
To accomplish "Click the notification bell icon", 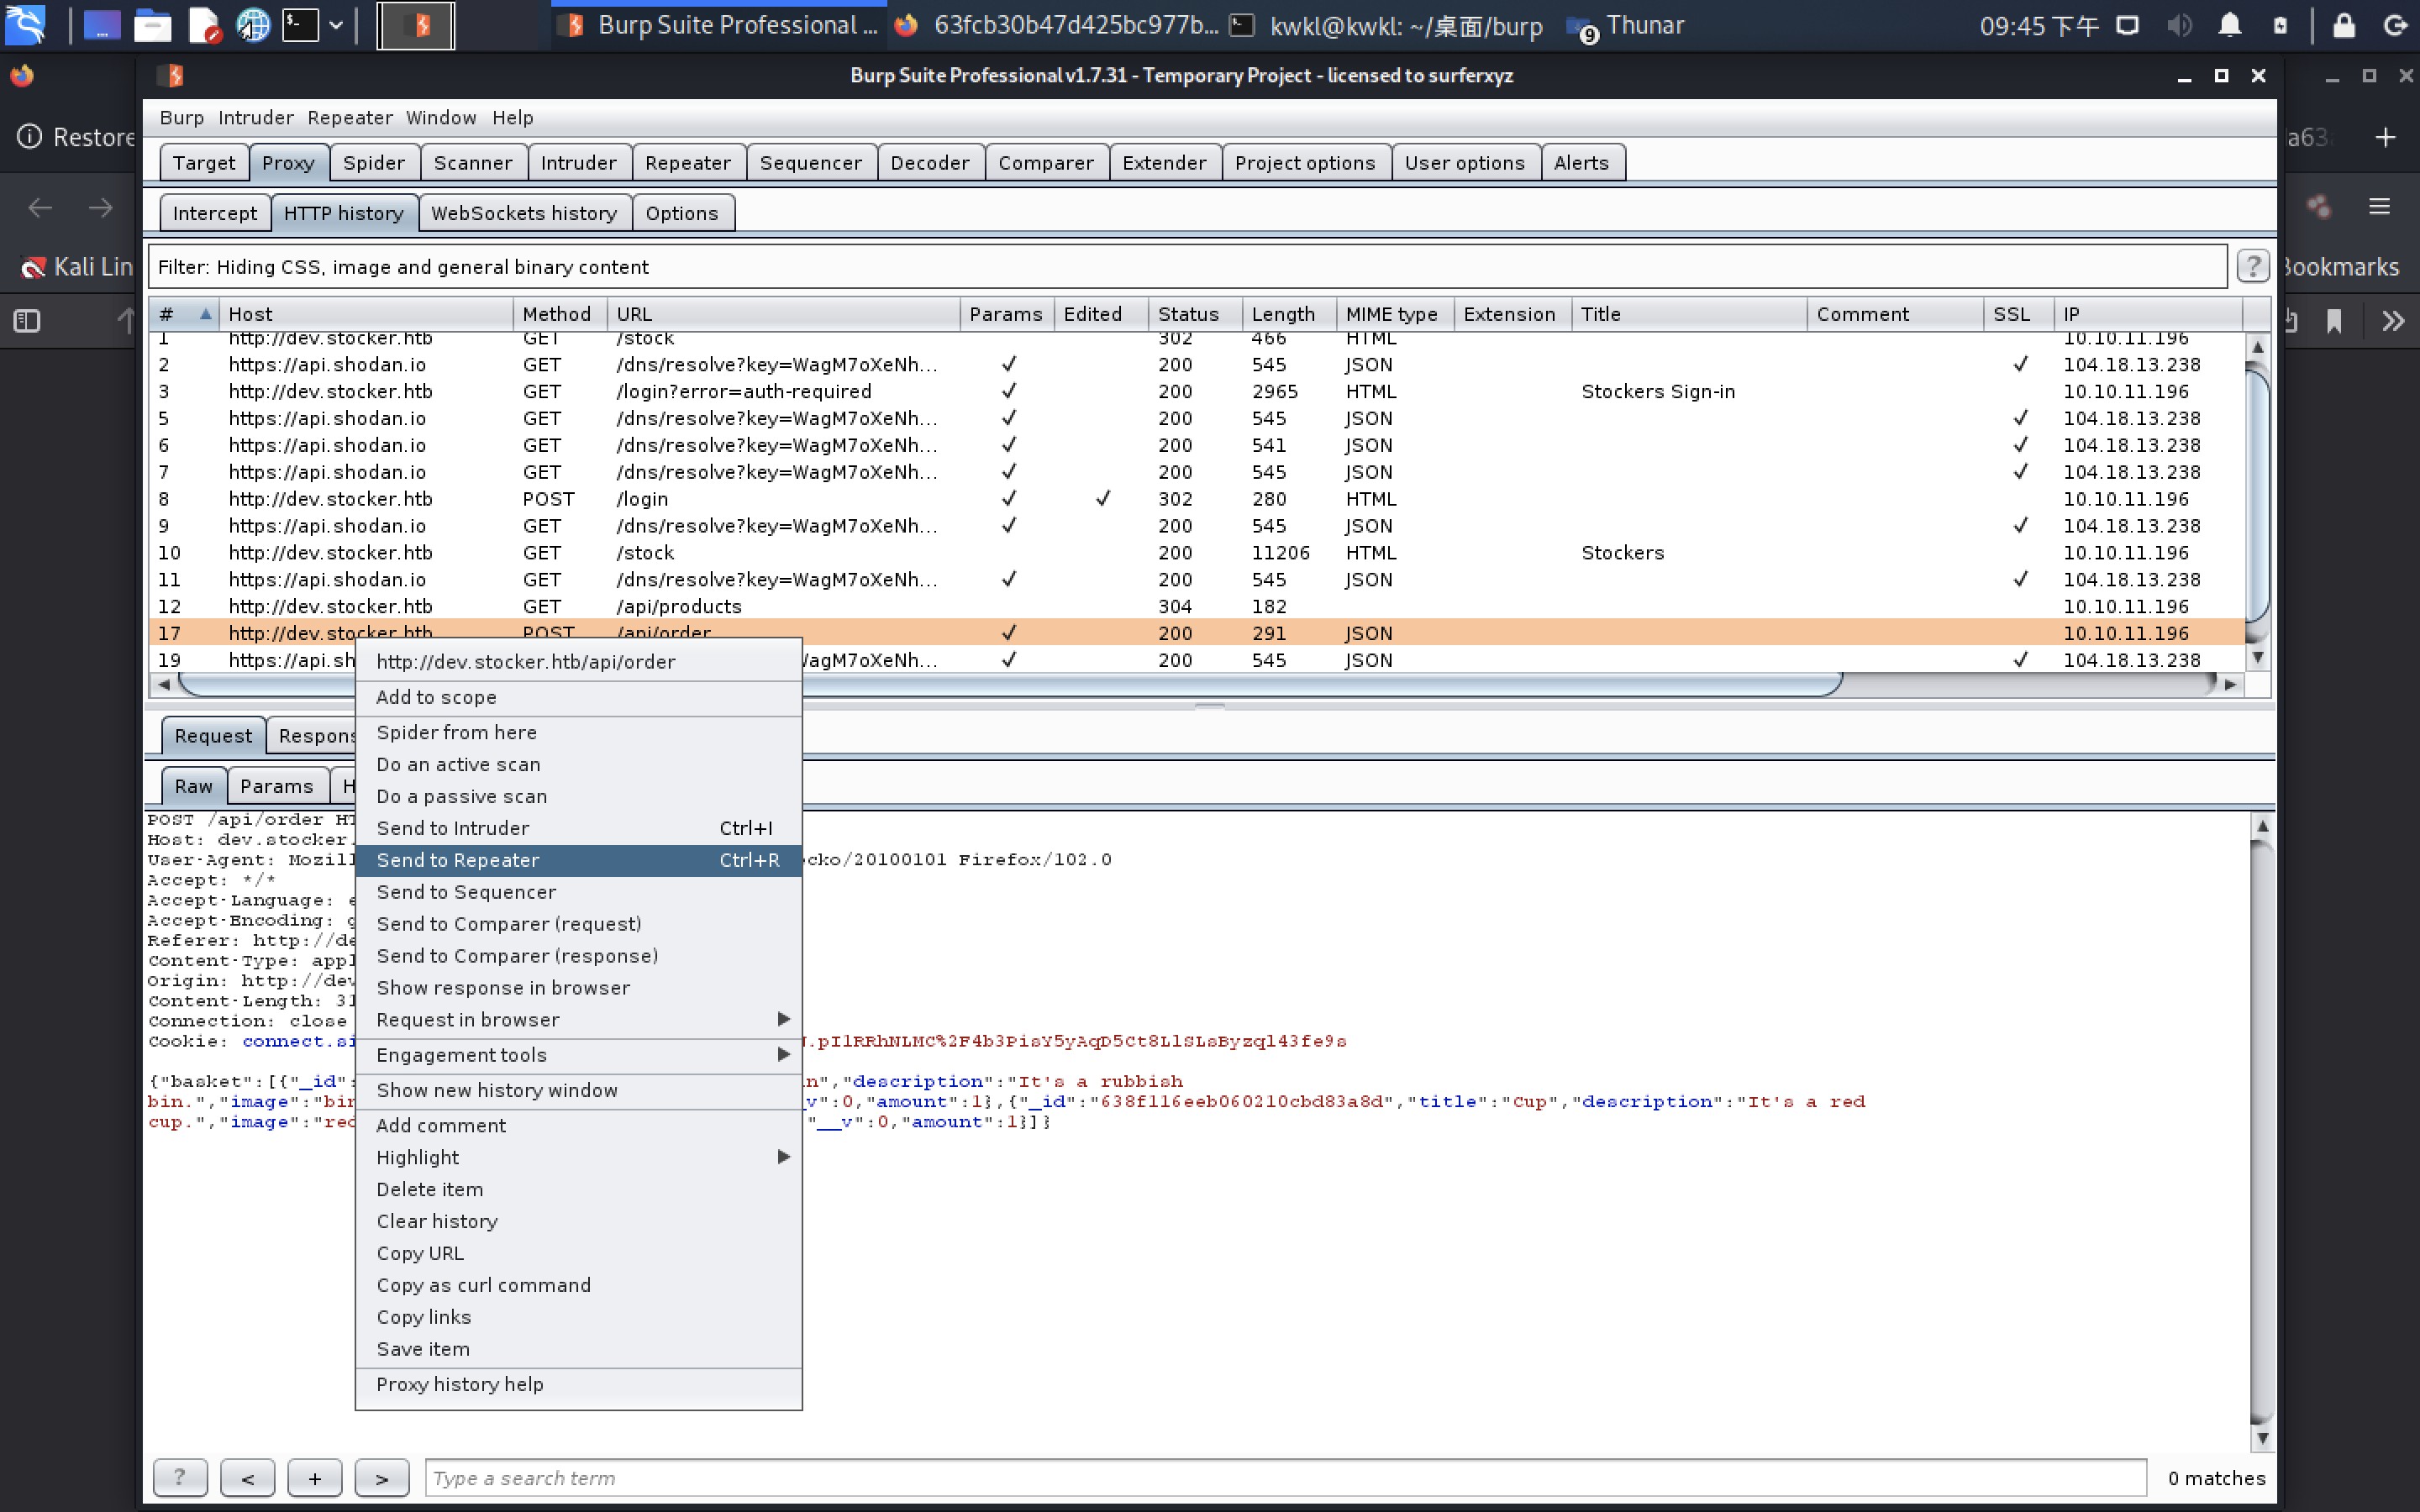I will point(2229,25).
